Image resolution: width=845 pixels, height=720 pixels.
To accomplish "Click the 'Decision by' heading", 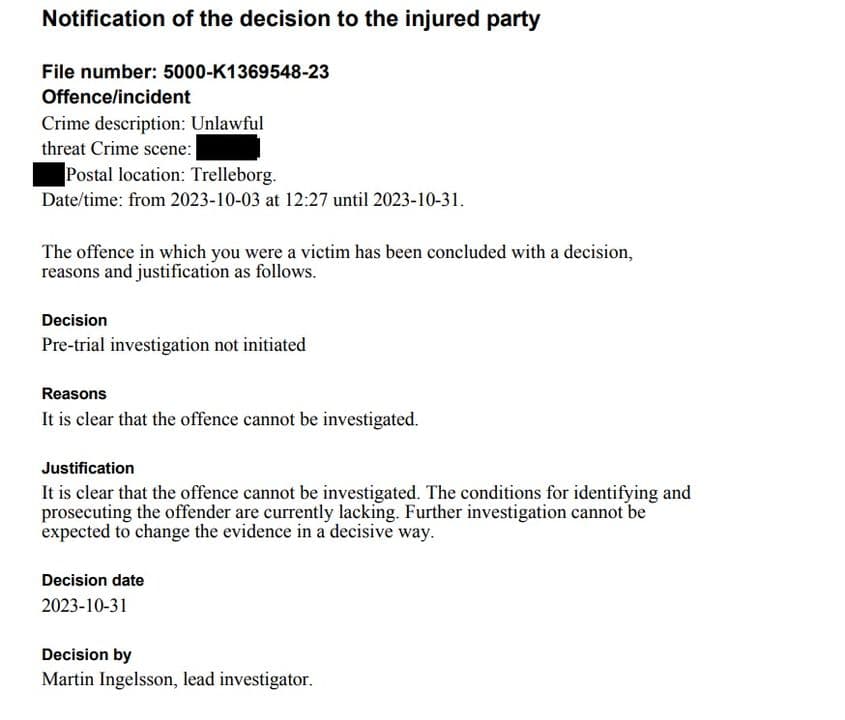I will point(87,654).
